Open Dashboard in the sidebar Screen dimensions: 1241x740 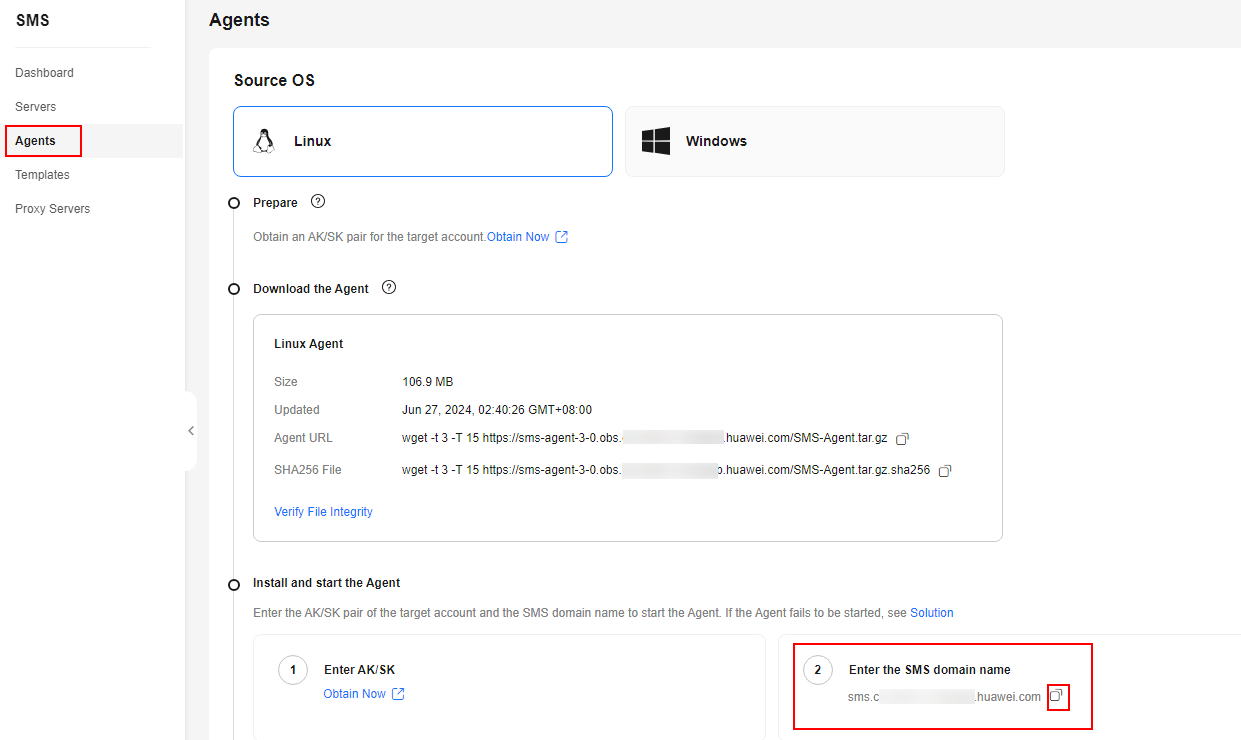44,73
